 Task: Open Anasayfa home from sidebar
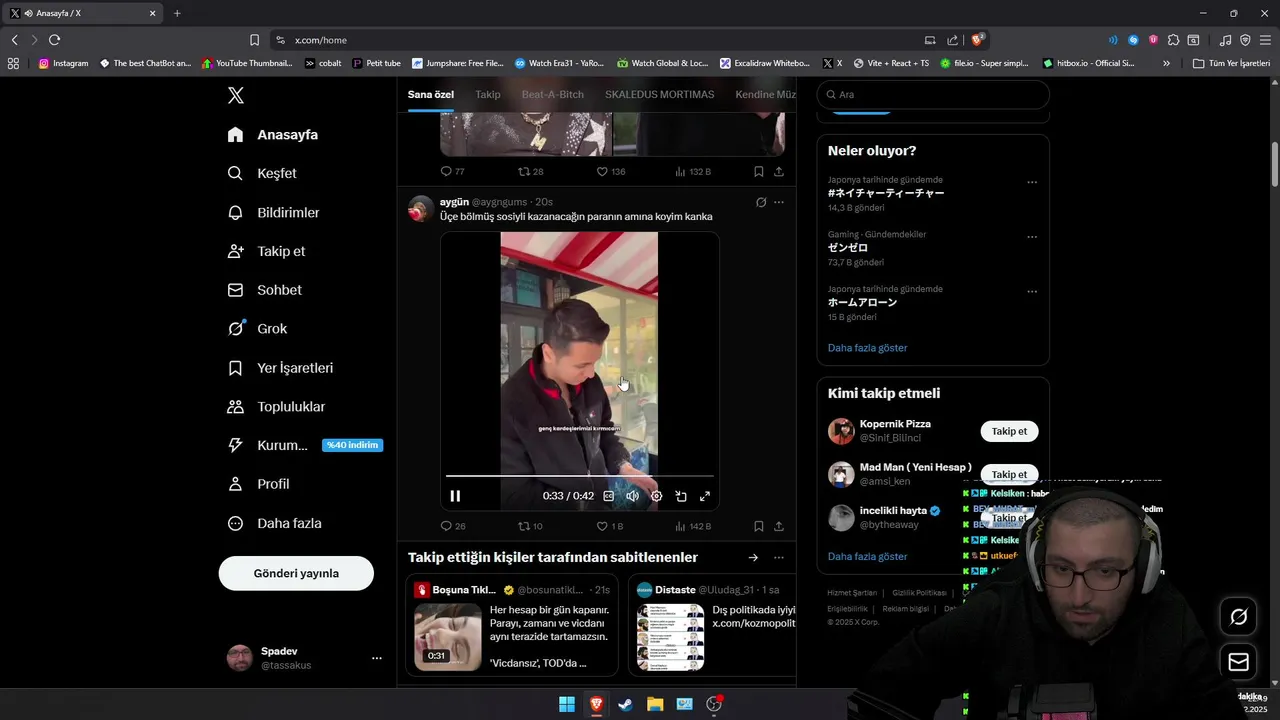pos(273,134)
